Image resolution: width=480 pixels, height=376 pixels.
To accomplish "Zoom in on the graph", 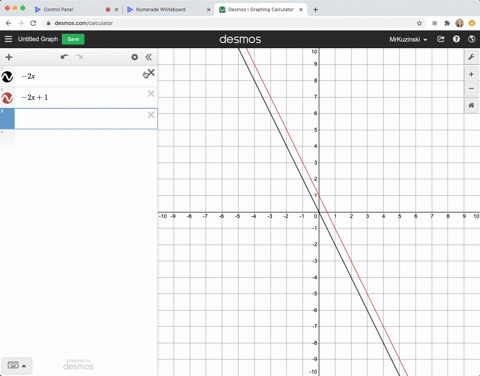I will [x=471, y=74].
